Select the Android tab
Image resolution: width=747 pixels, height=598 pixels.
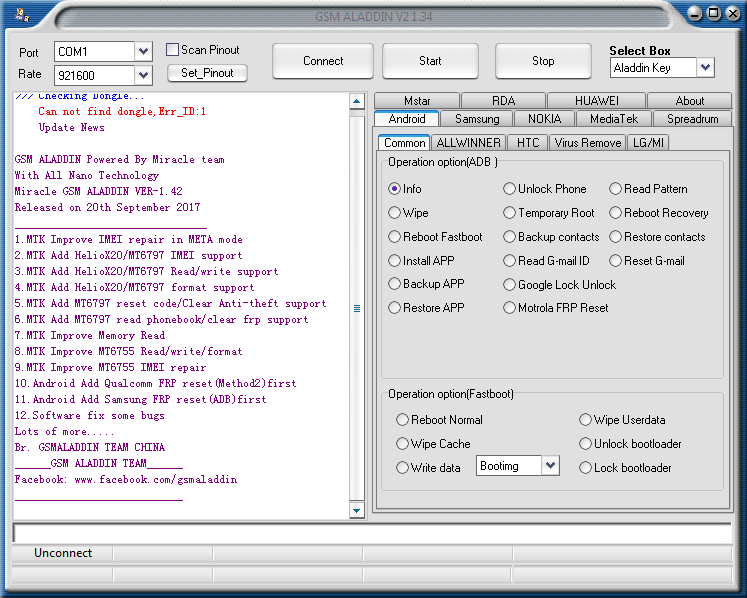(x=407, y=119)
